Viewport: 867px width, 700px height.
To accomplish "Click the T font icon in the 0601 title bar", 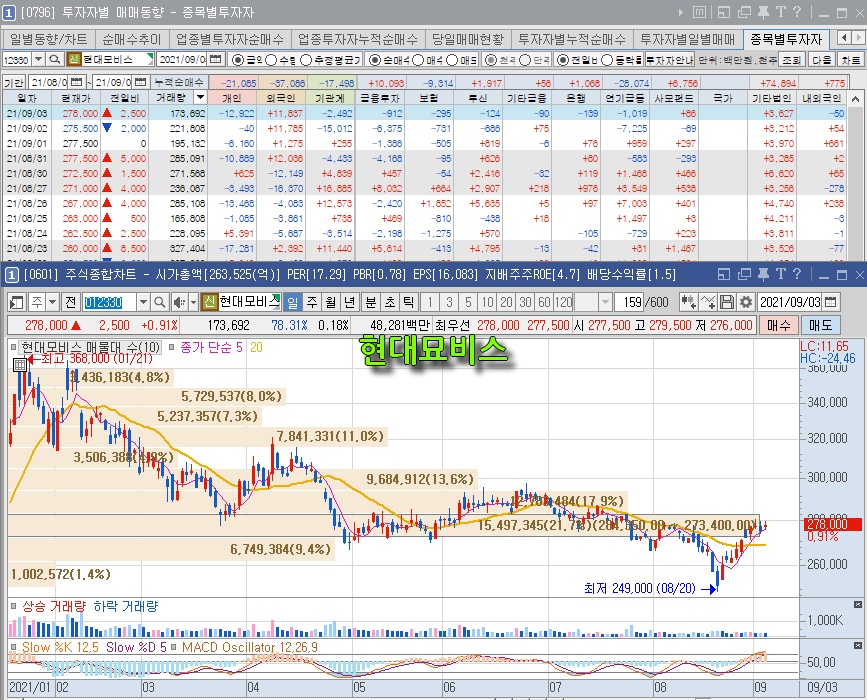I will click(x=781, y=274).
